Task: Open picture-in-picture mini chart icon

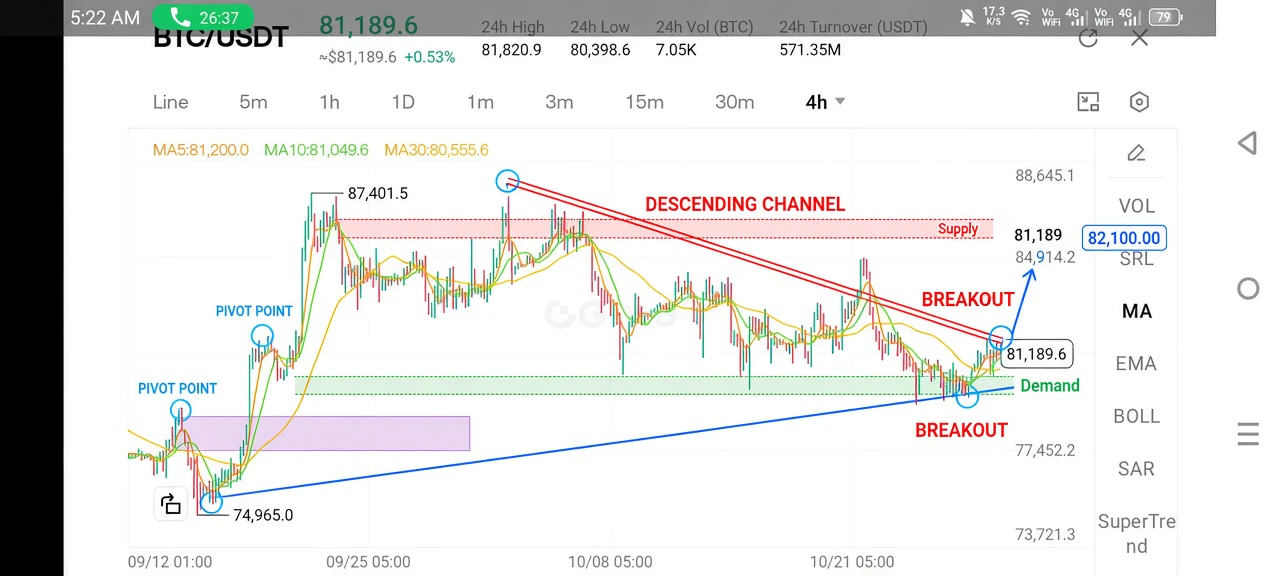Action: [x=1088, y=102]
